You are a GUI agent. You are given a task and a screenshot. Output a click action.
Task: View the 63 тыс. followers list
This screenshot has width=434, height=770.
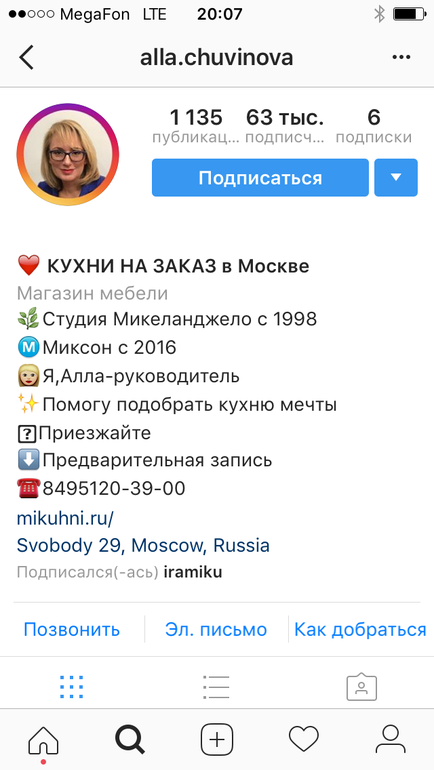285,126
